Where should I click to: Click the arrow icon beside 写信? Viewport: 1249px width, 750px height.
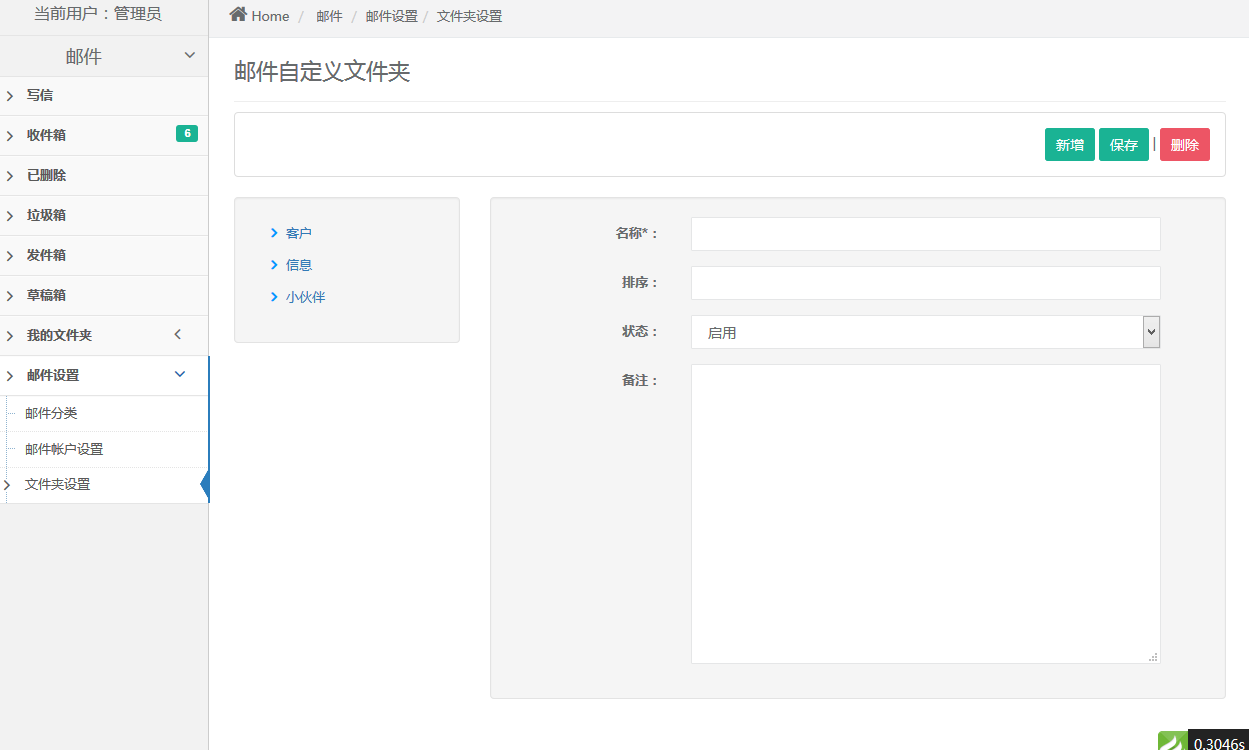pos(10,96)
